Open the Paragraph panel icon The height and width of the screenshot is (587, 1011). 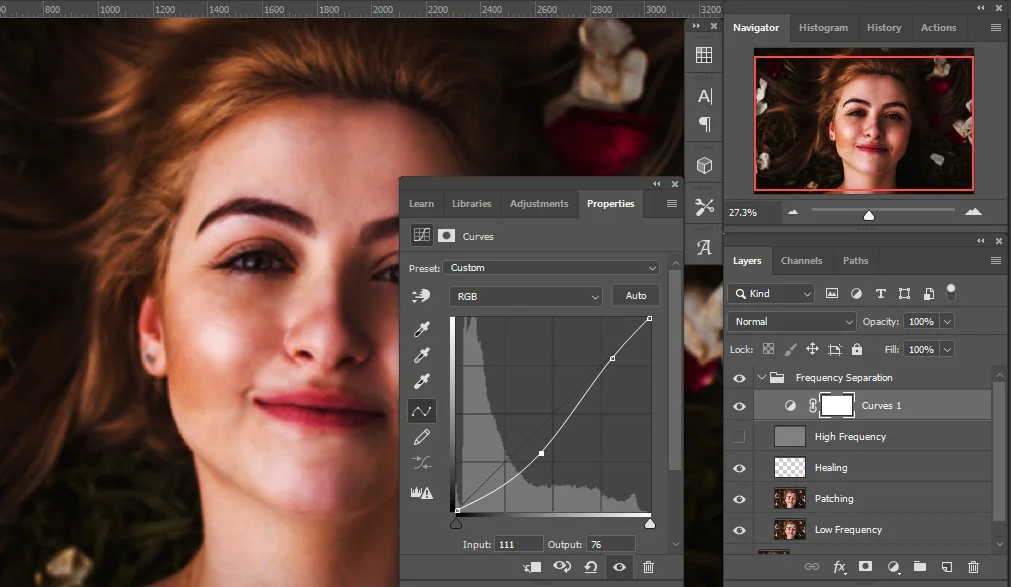[x=705, y=124]
